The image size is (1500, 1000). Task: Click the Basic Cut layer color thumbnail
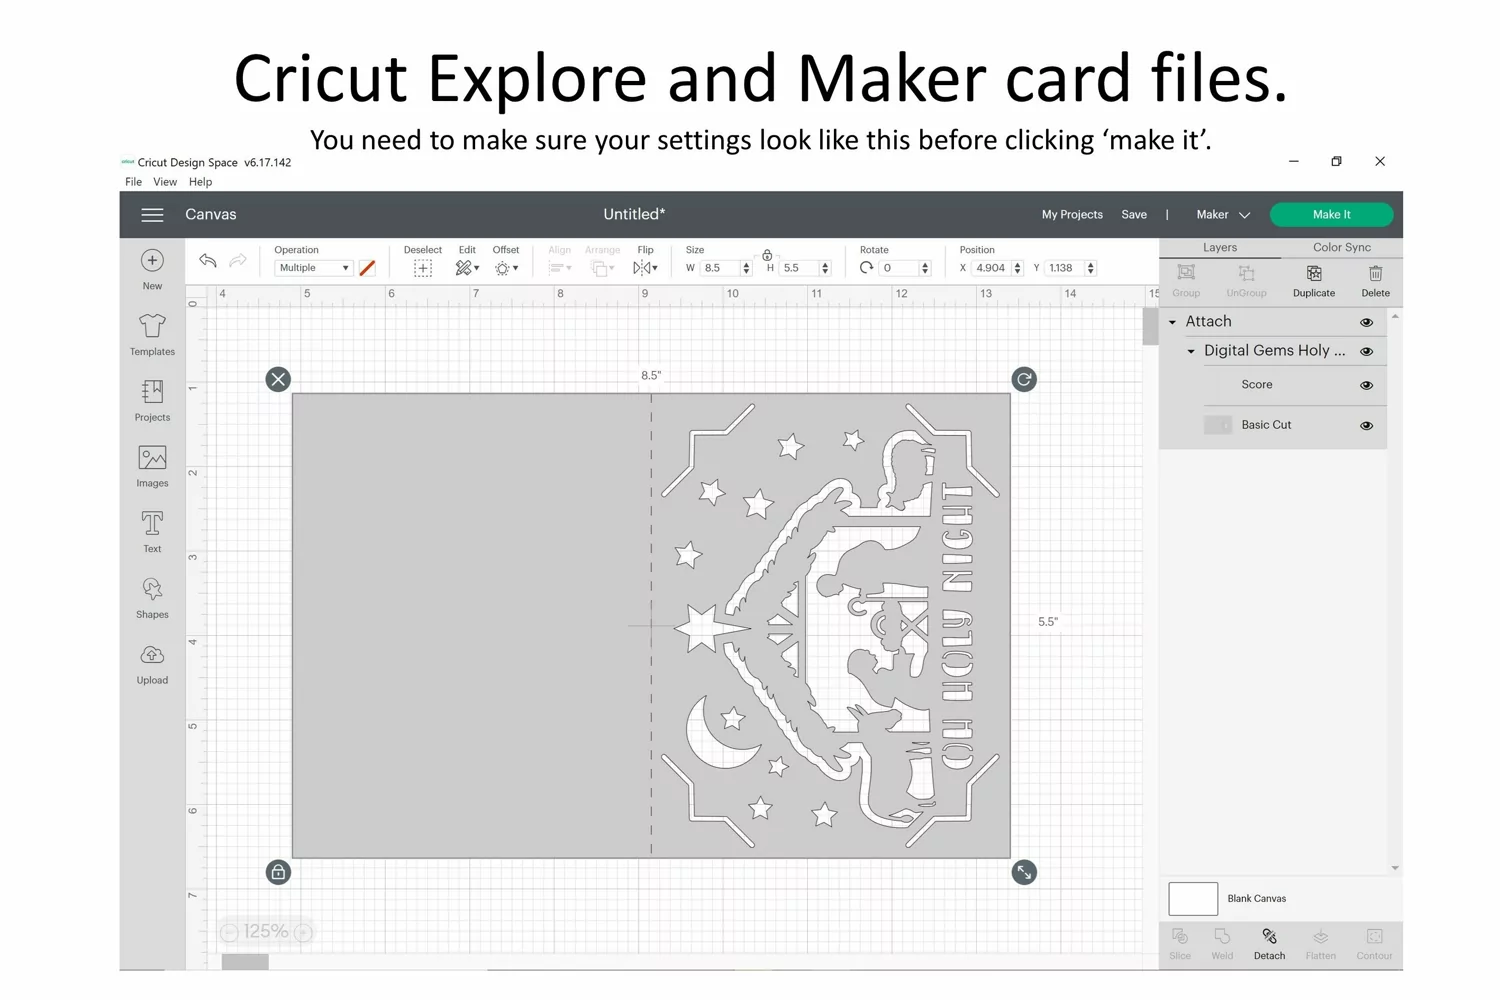pyautogui.click(x=1218, y=425)
